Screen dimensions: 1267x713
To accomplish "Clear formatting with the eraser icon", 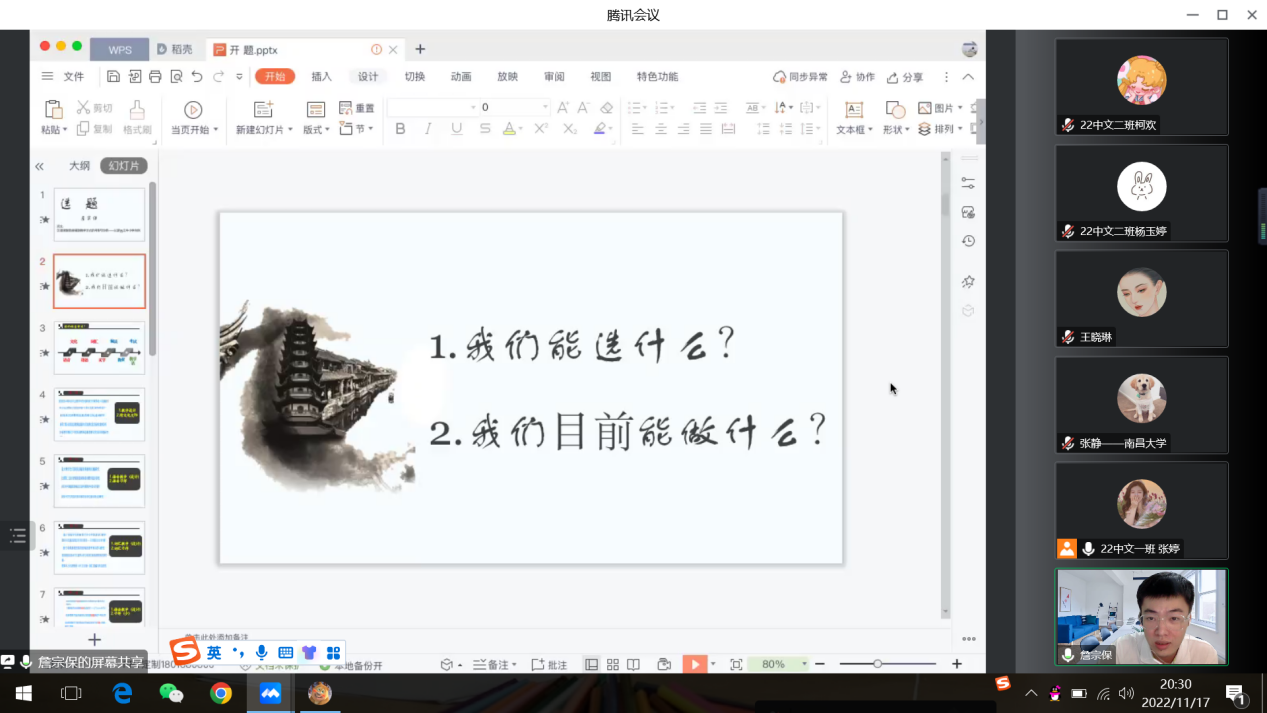I will 606,108.
